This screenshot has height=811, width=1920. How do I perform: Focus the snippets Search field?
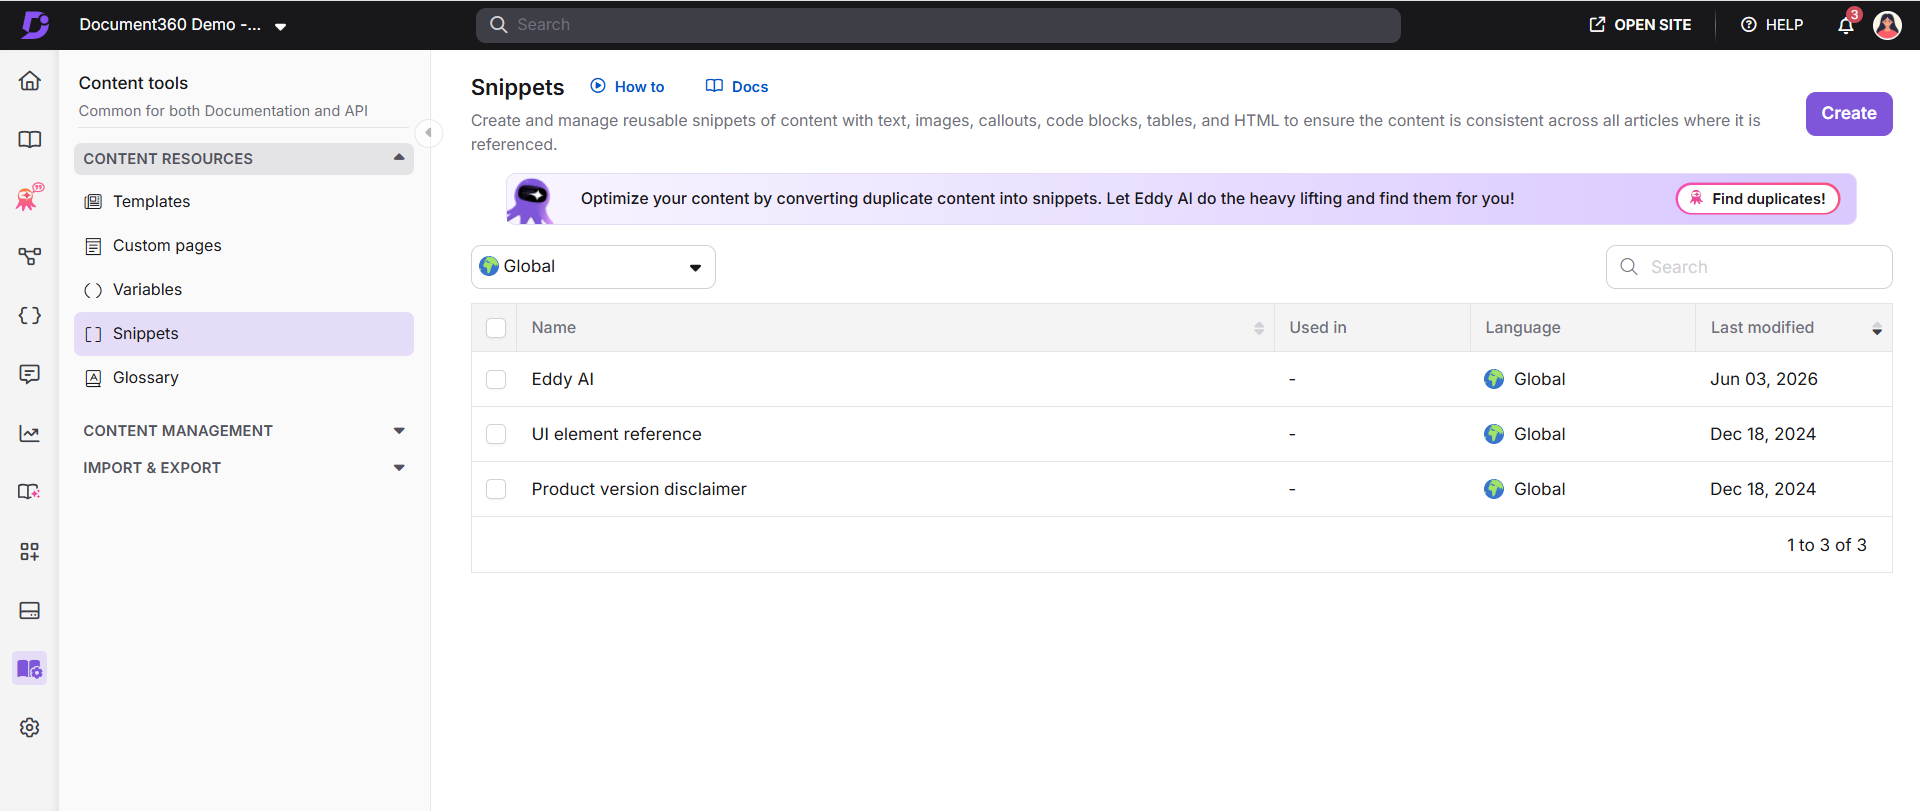(x=1749, y=267)
